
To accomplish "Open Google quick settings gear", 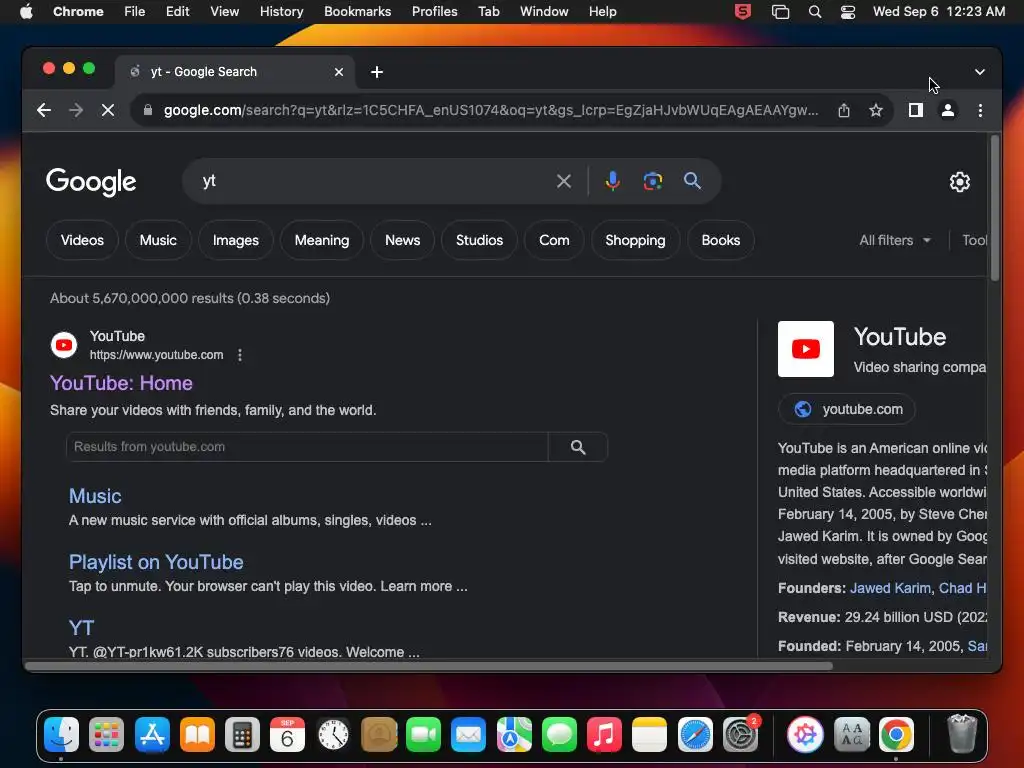I will 959,182.
